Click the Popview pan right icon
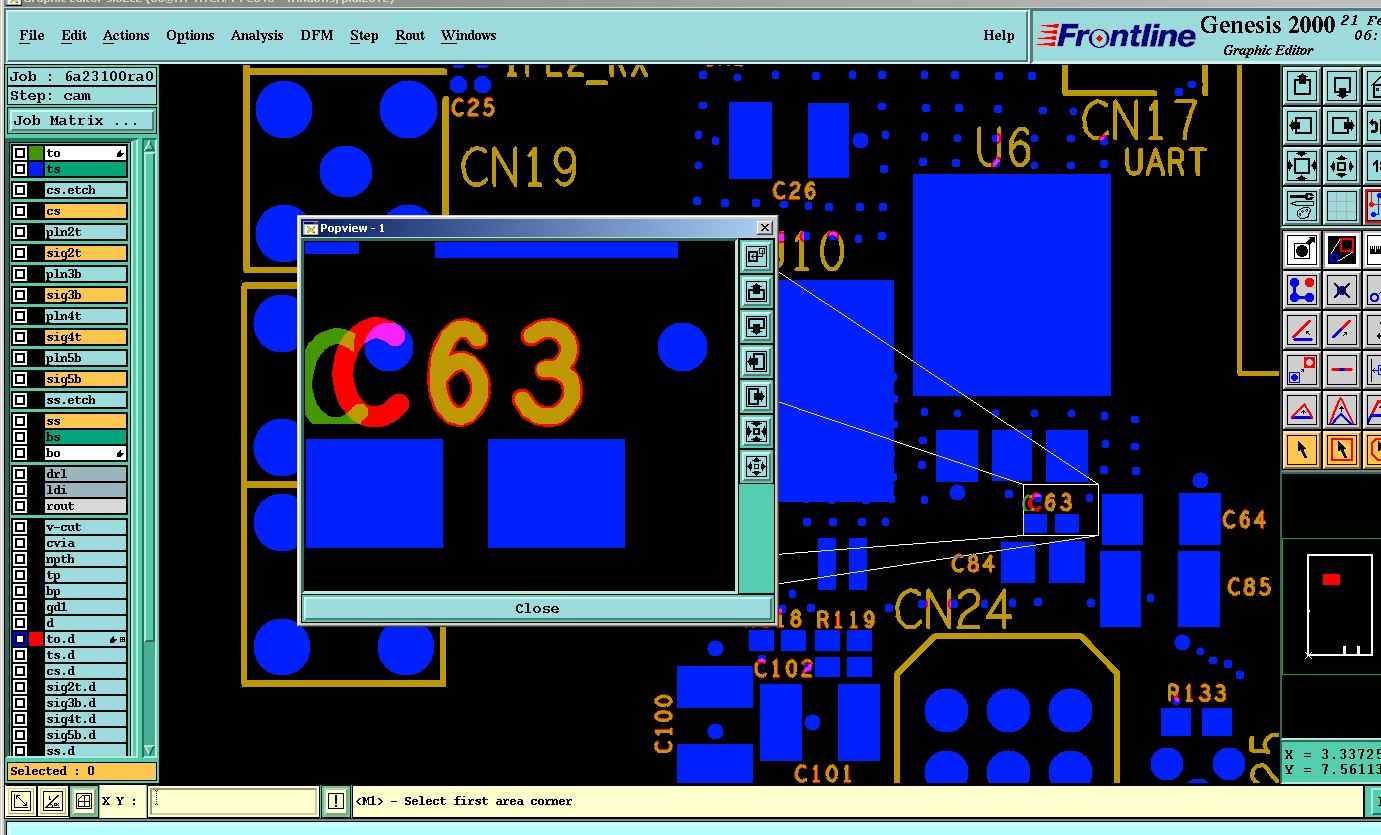1381x835 pixels. pos(757,396)
